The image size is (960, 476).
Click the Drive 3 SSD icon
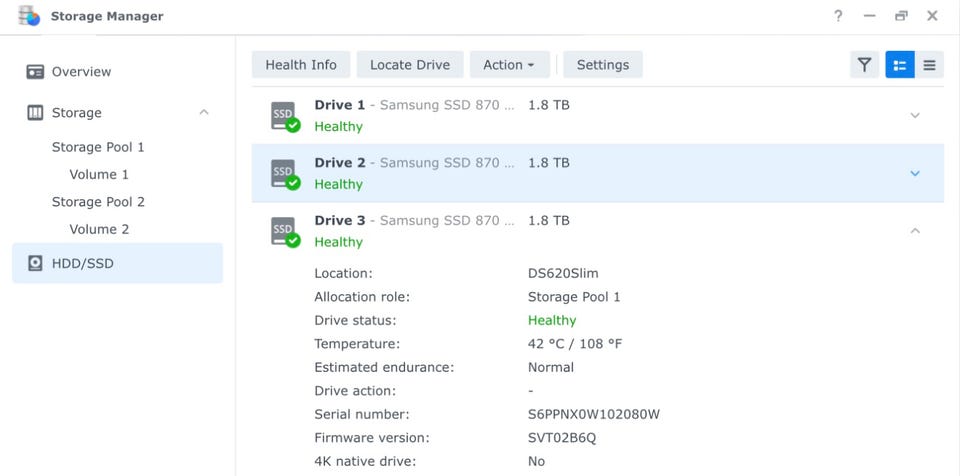(285, 231)
